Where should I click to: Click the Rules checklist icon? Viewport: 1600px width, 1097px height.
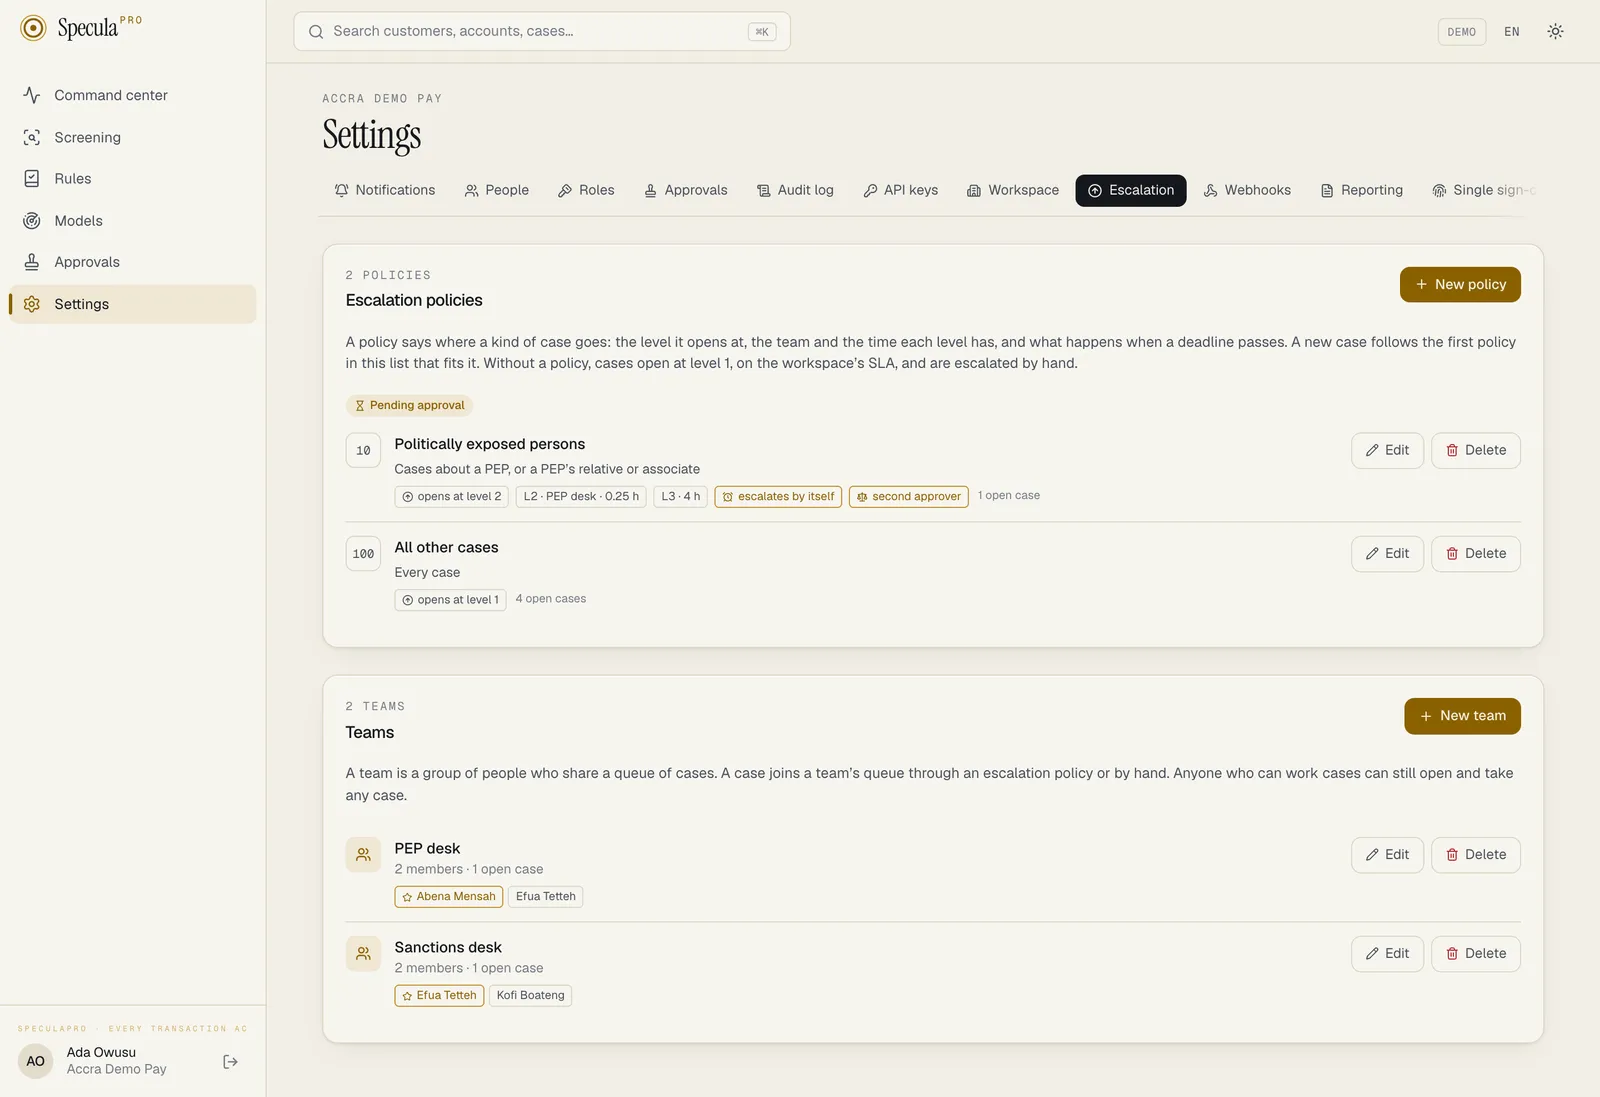(32, 178)
